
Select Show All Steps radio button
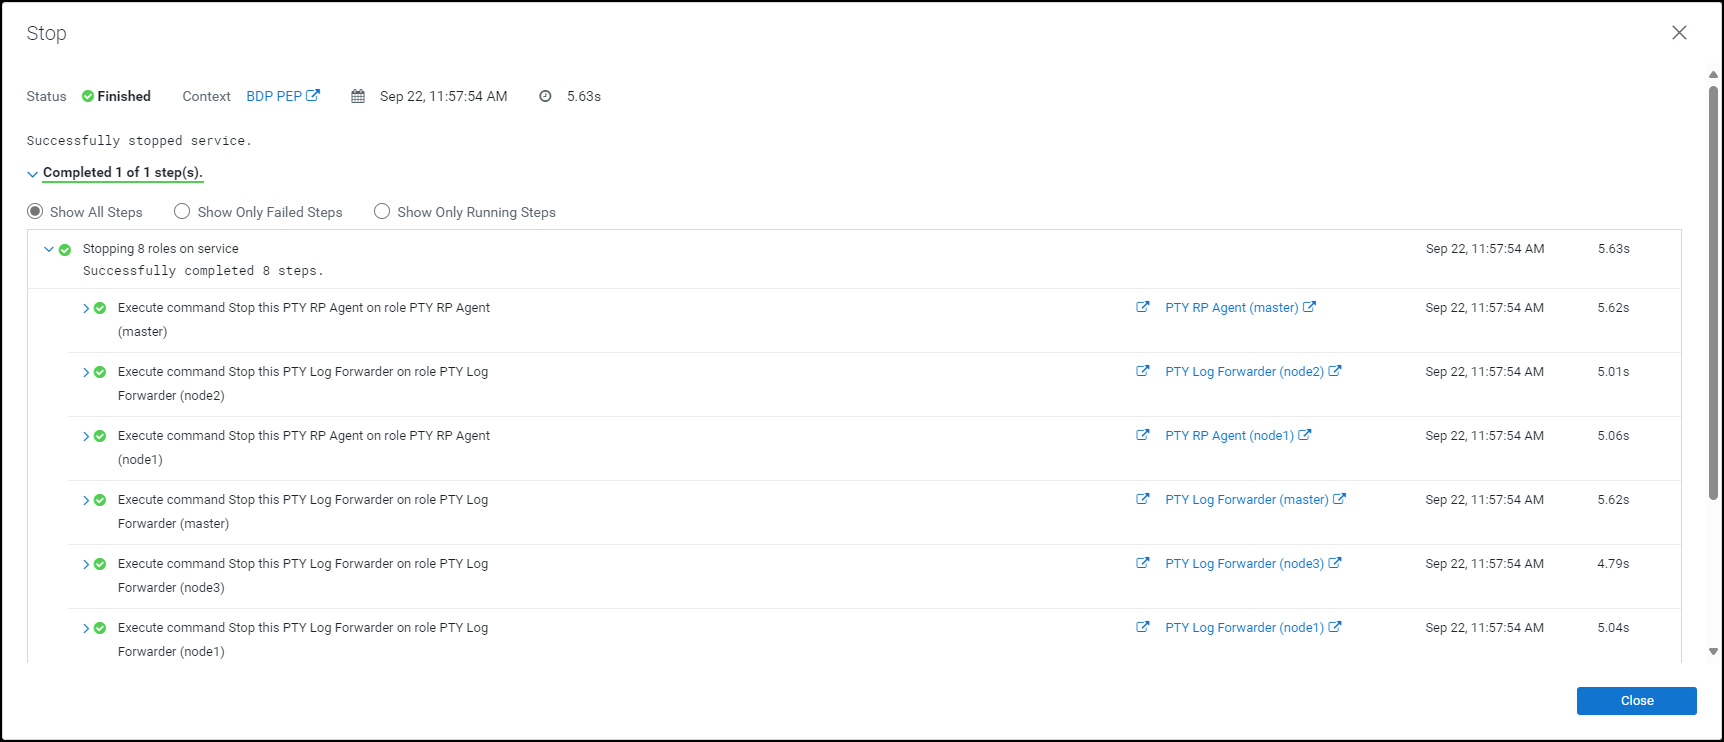point(35,211)
